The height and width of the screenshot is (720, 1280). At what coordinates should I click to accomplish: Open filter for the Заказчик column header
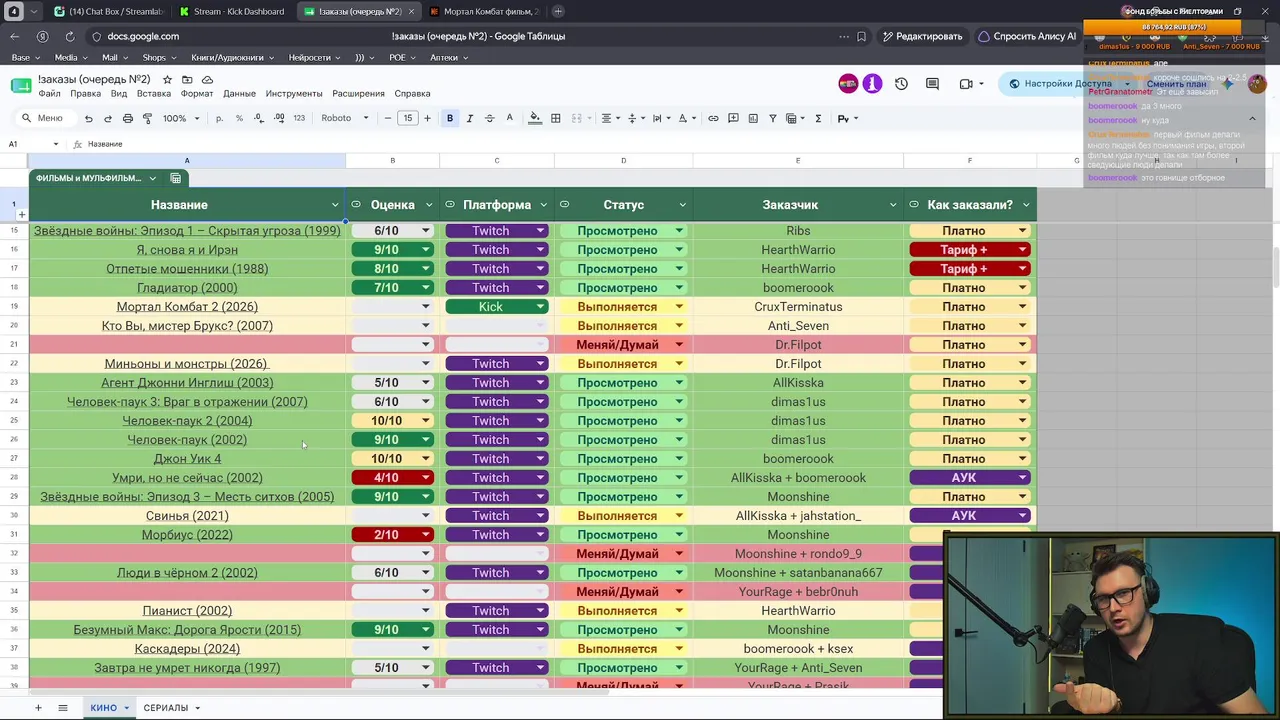coord(893,205)
